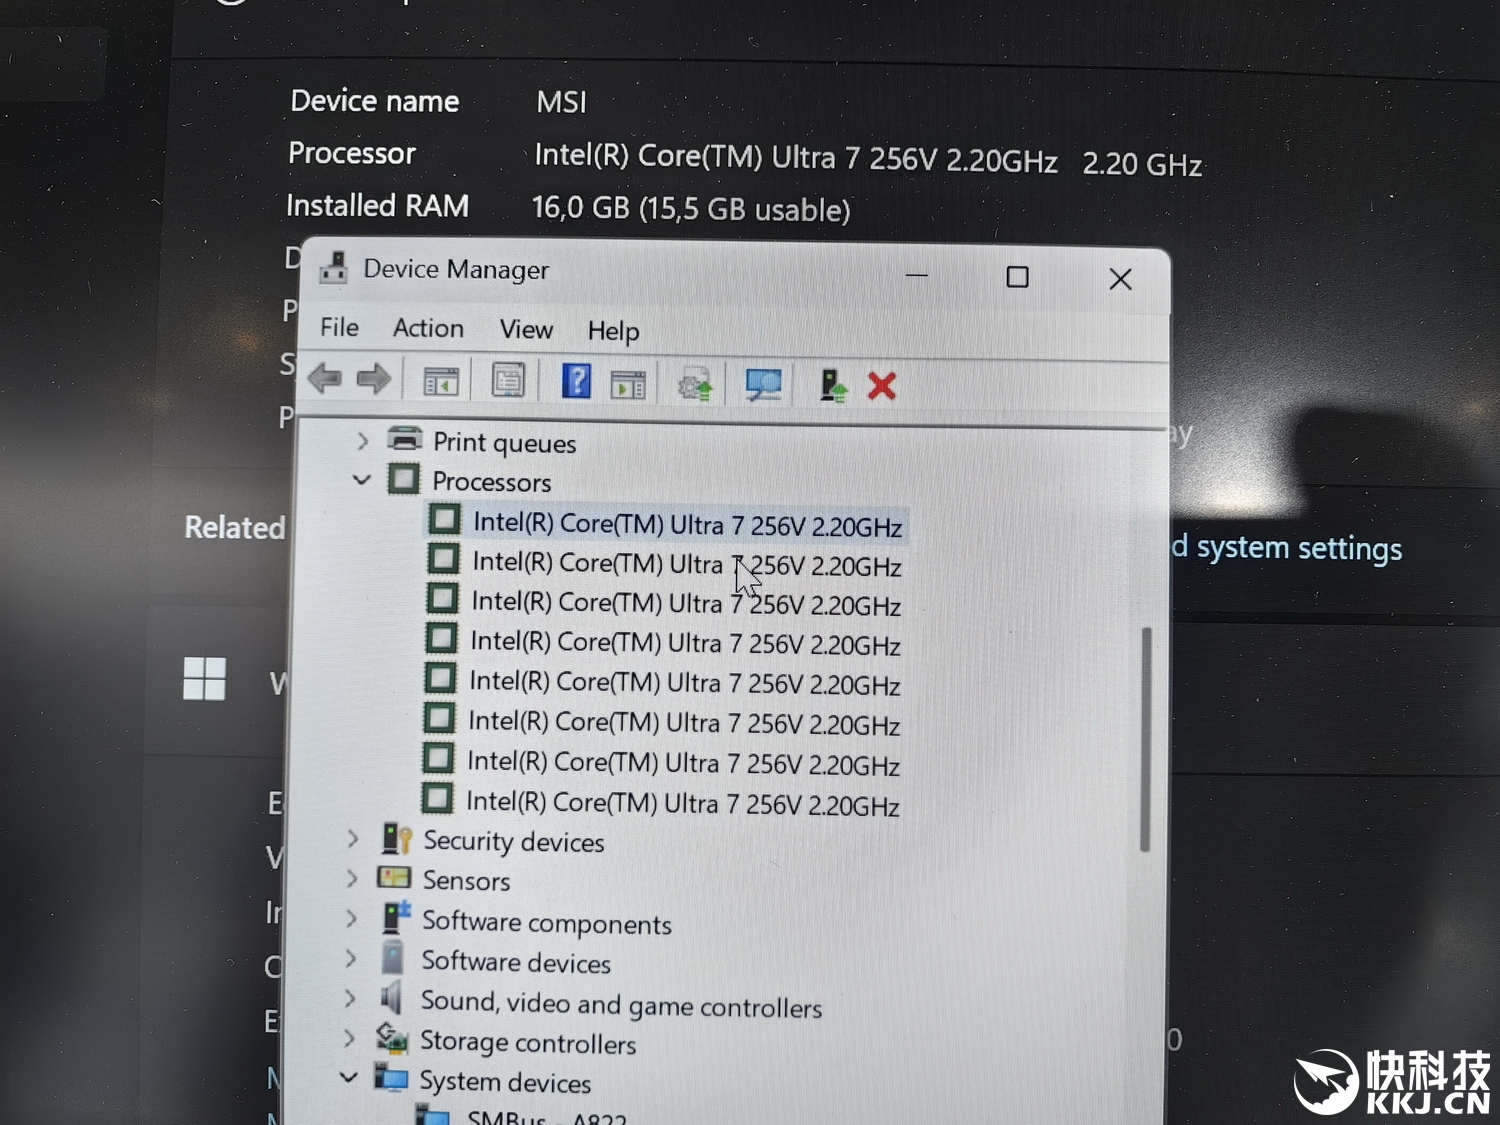This screenshot has height=1125, width=1500.
Task: Click the Device Manager vertical scrollbar thumb
Action: 1146,739
